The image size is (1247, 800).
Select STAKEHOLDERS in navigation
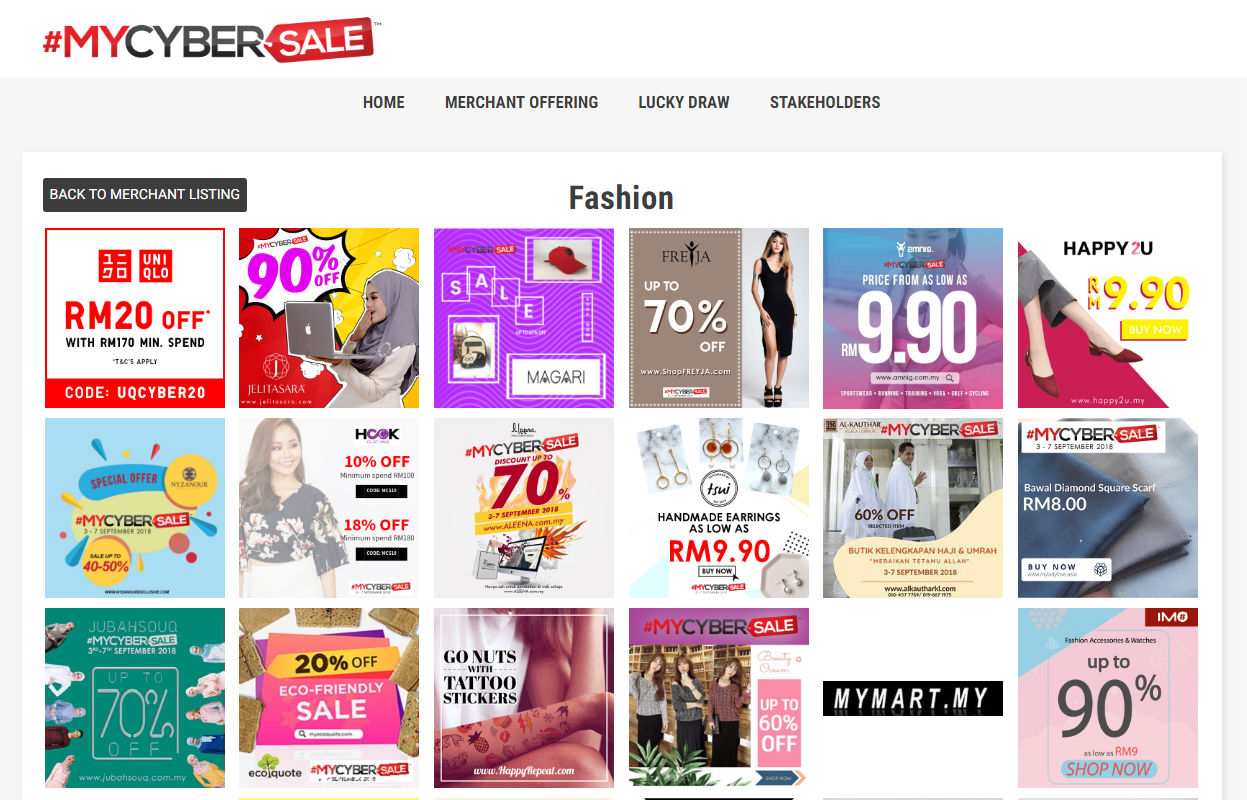(825, 102)
